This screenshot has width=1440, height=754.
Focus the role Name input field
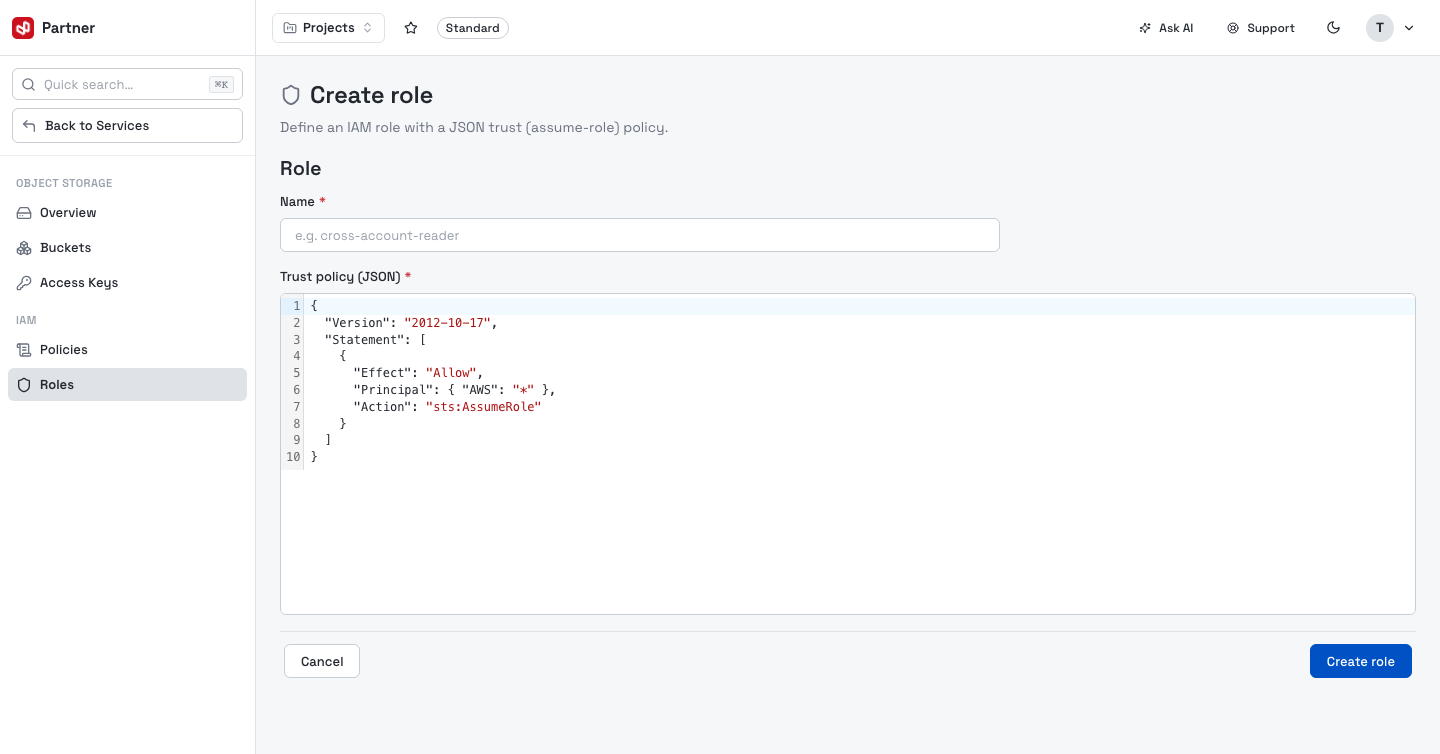640,235
